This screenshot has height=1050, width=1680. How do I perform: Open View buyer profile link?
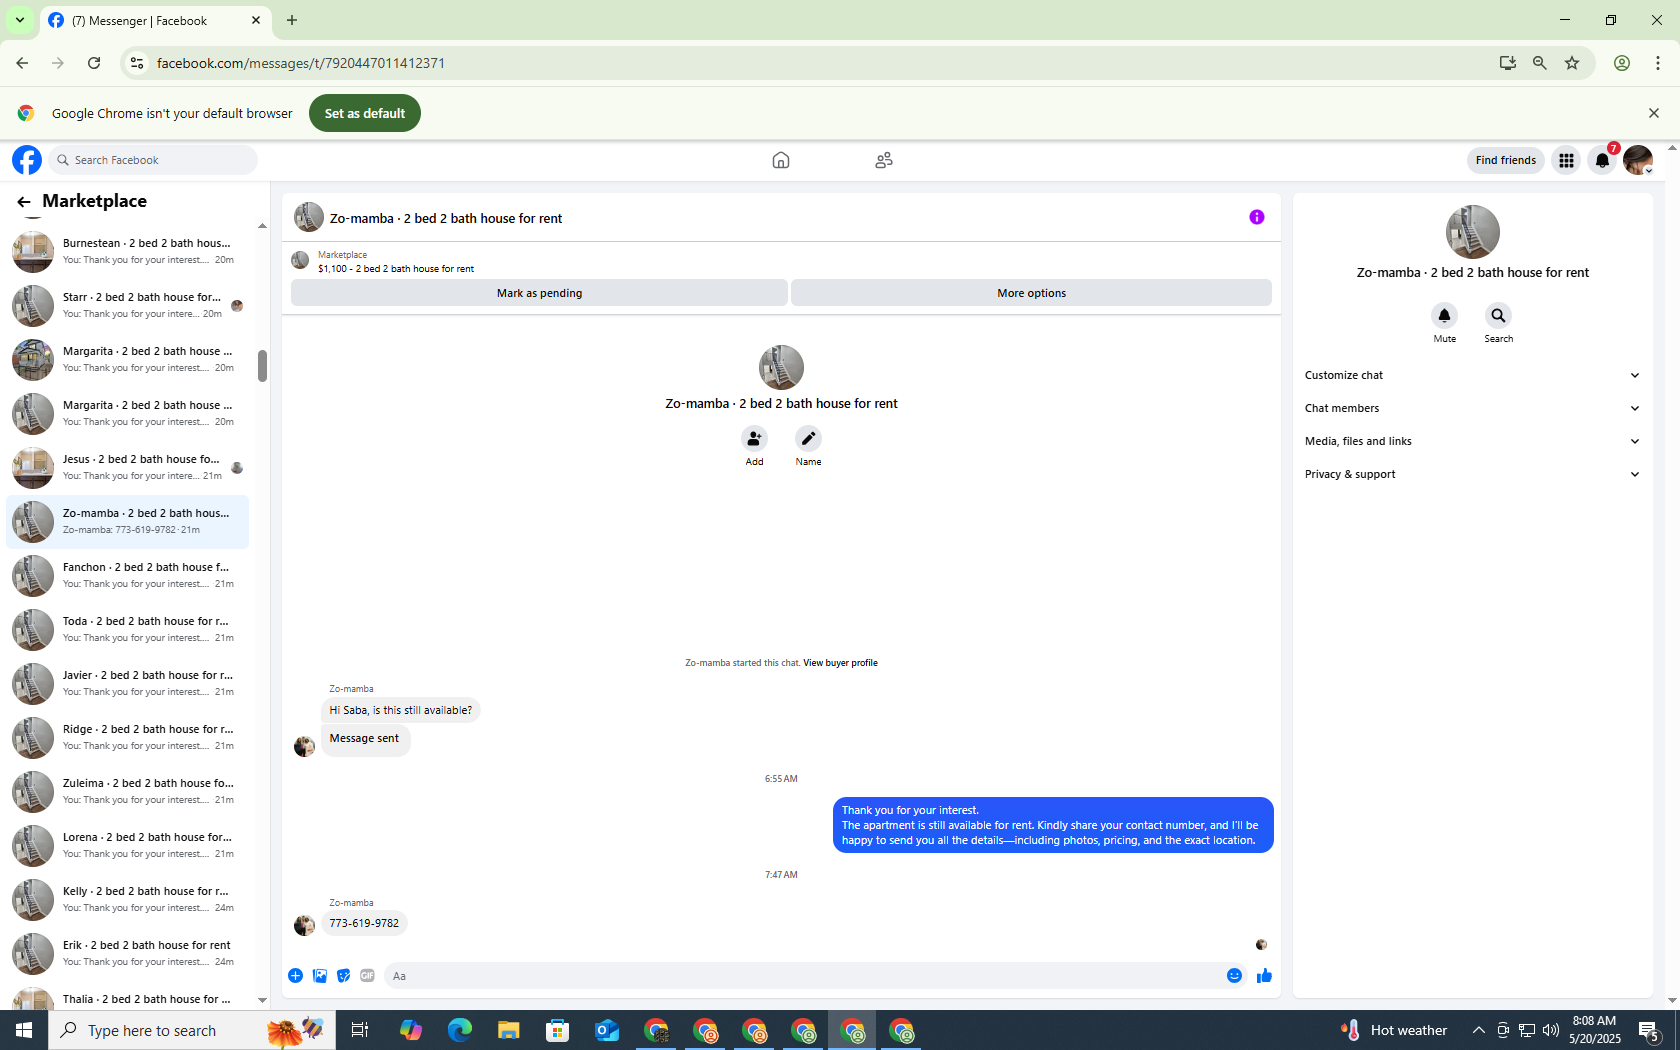[840, 663]
